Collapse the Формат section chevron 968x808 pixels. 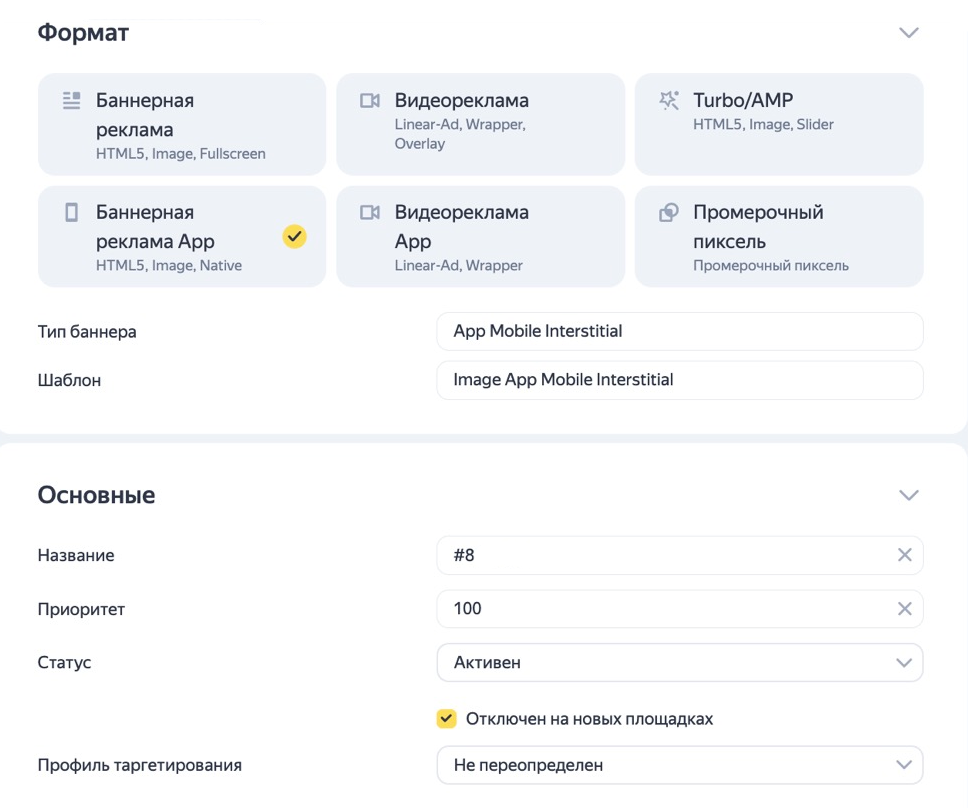(x=908, y=33)
